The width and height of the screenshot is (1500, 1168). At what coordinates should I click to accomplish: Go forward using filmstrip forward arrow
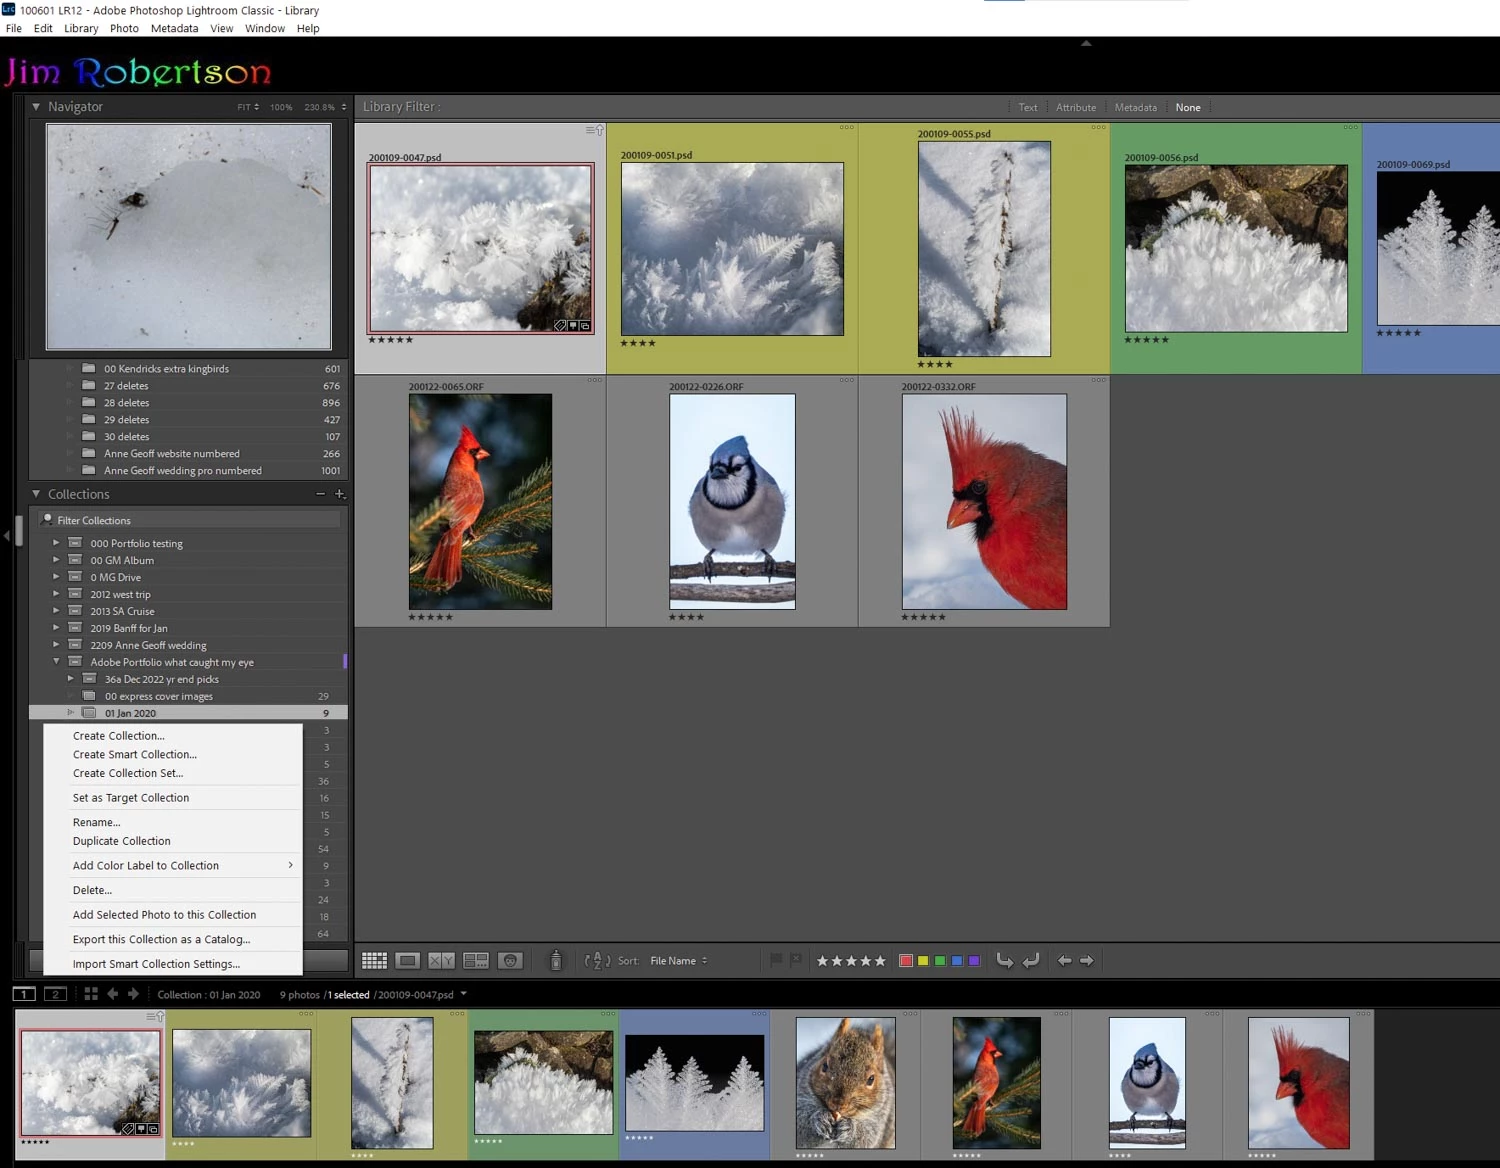(x=133, y=994)
